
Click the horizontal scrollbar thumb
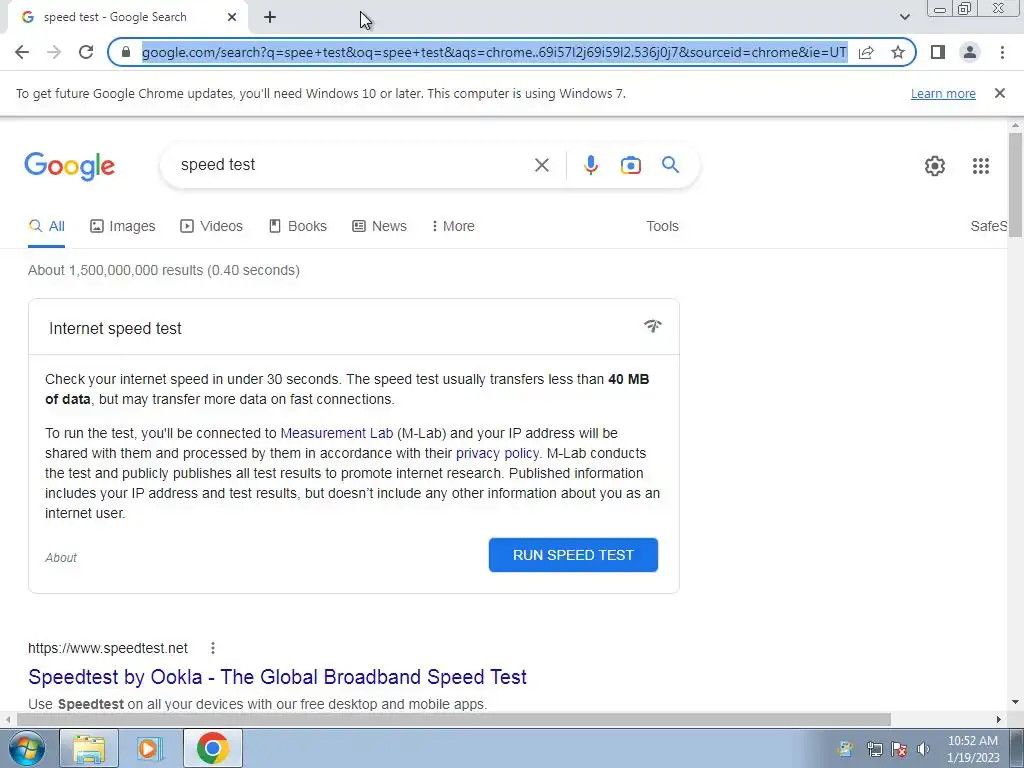tap(454, 720)
